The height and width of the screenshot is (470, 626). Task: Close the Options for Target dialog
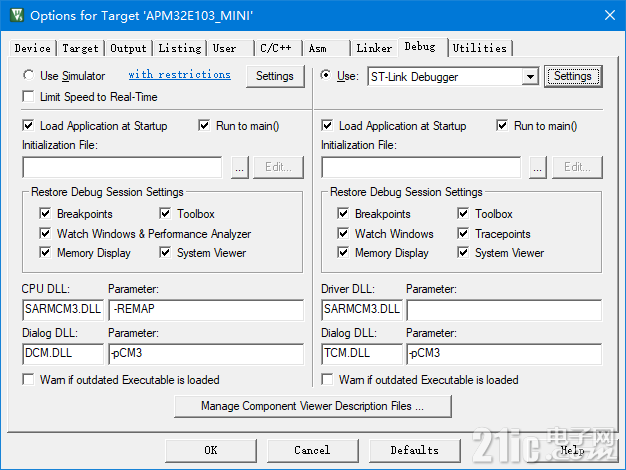click(610, 15)
